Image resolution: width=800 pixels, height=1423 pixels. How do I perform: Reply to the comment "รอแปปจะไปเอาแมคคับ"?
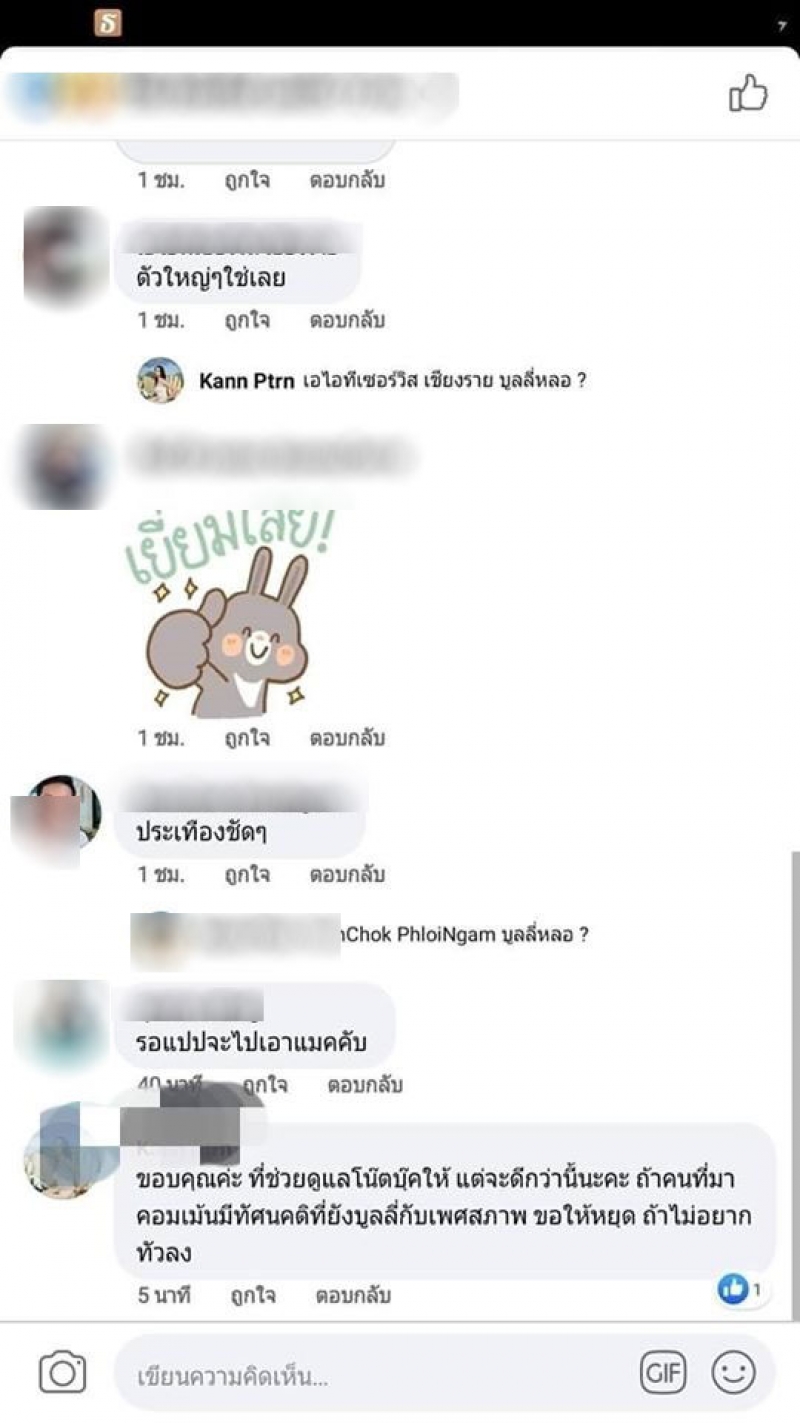click(365, 1084)
